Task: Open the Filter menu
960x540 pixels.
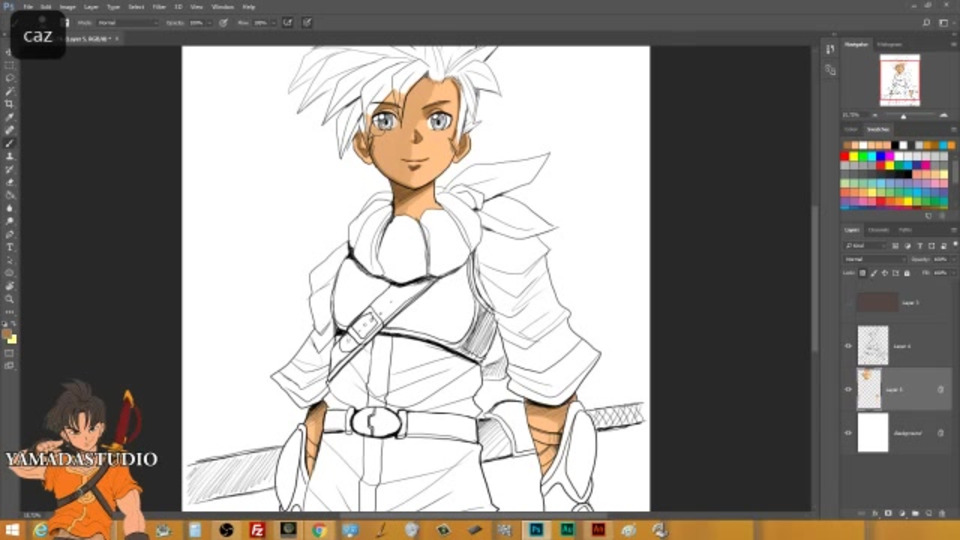Action: [159, 7]
